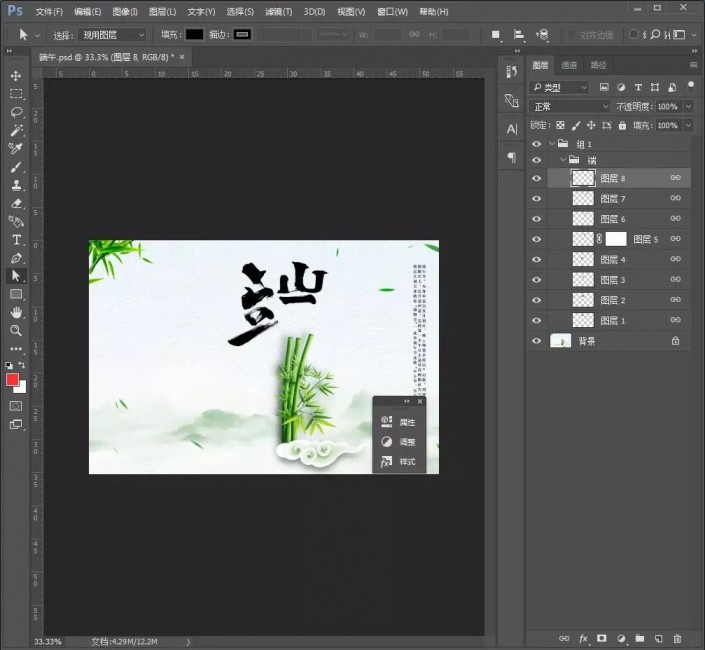Click the link layers icon at panel bottom

[x=564, y=638]
